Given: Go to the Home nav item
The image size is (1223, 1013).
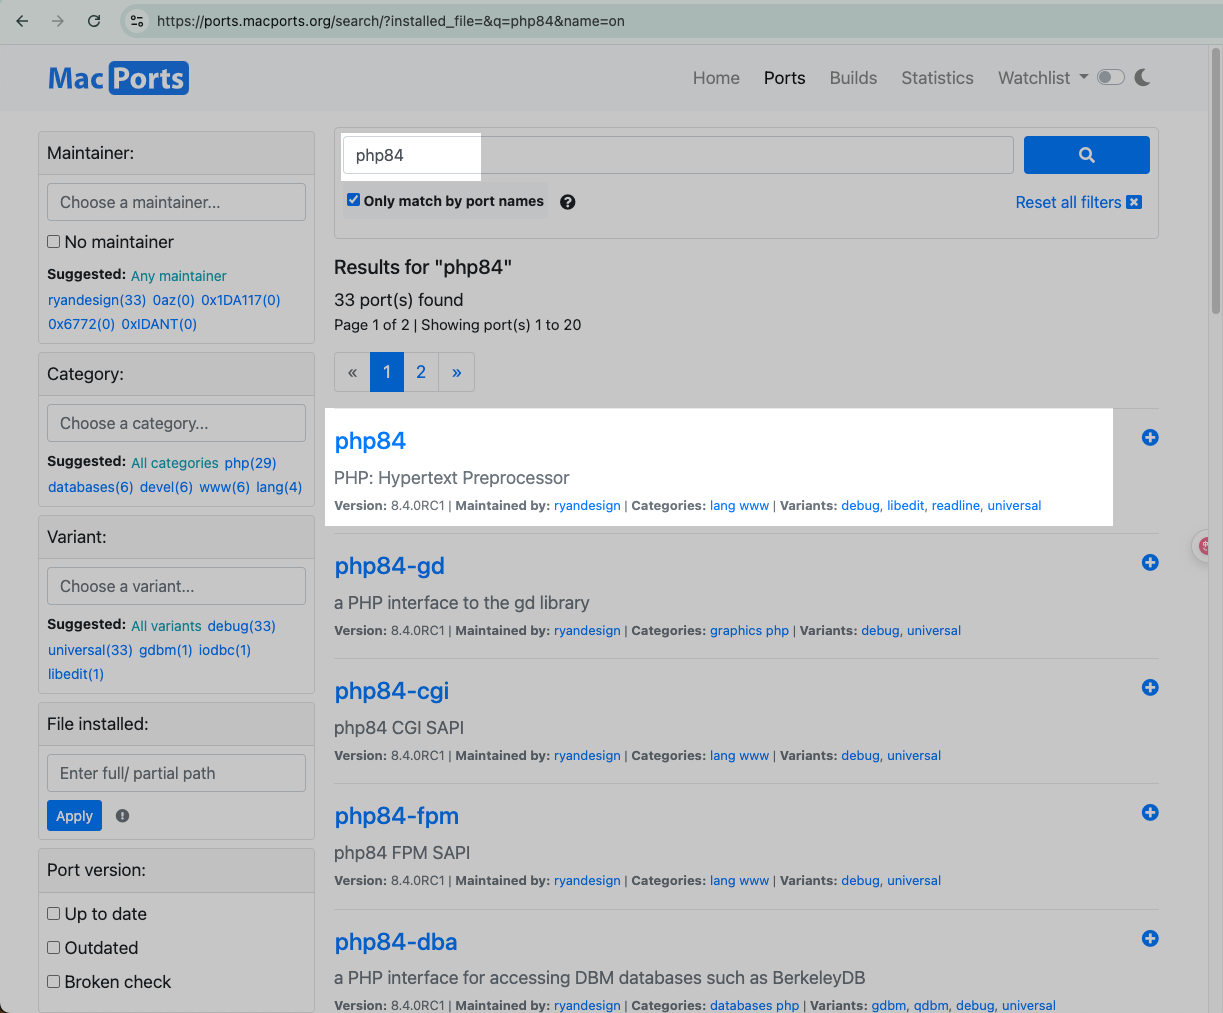Looking at the screenshot, I should click(716, 78).
